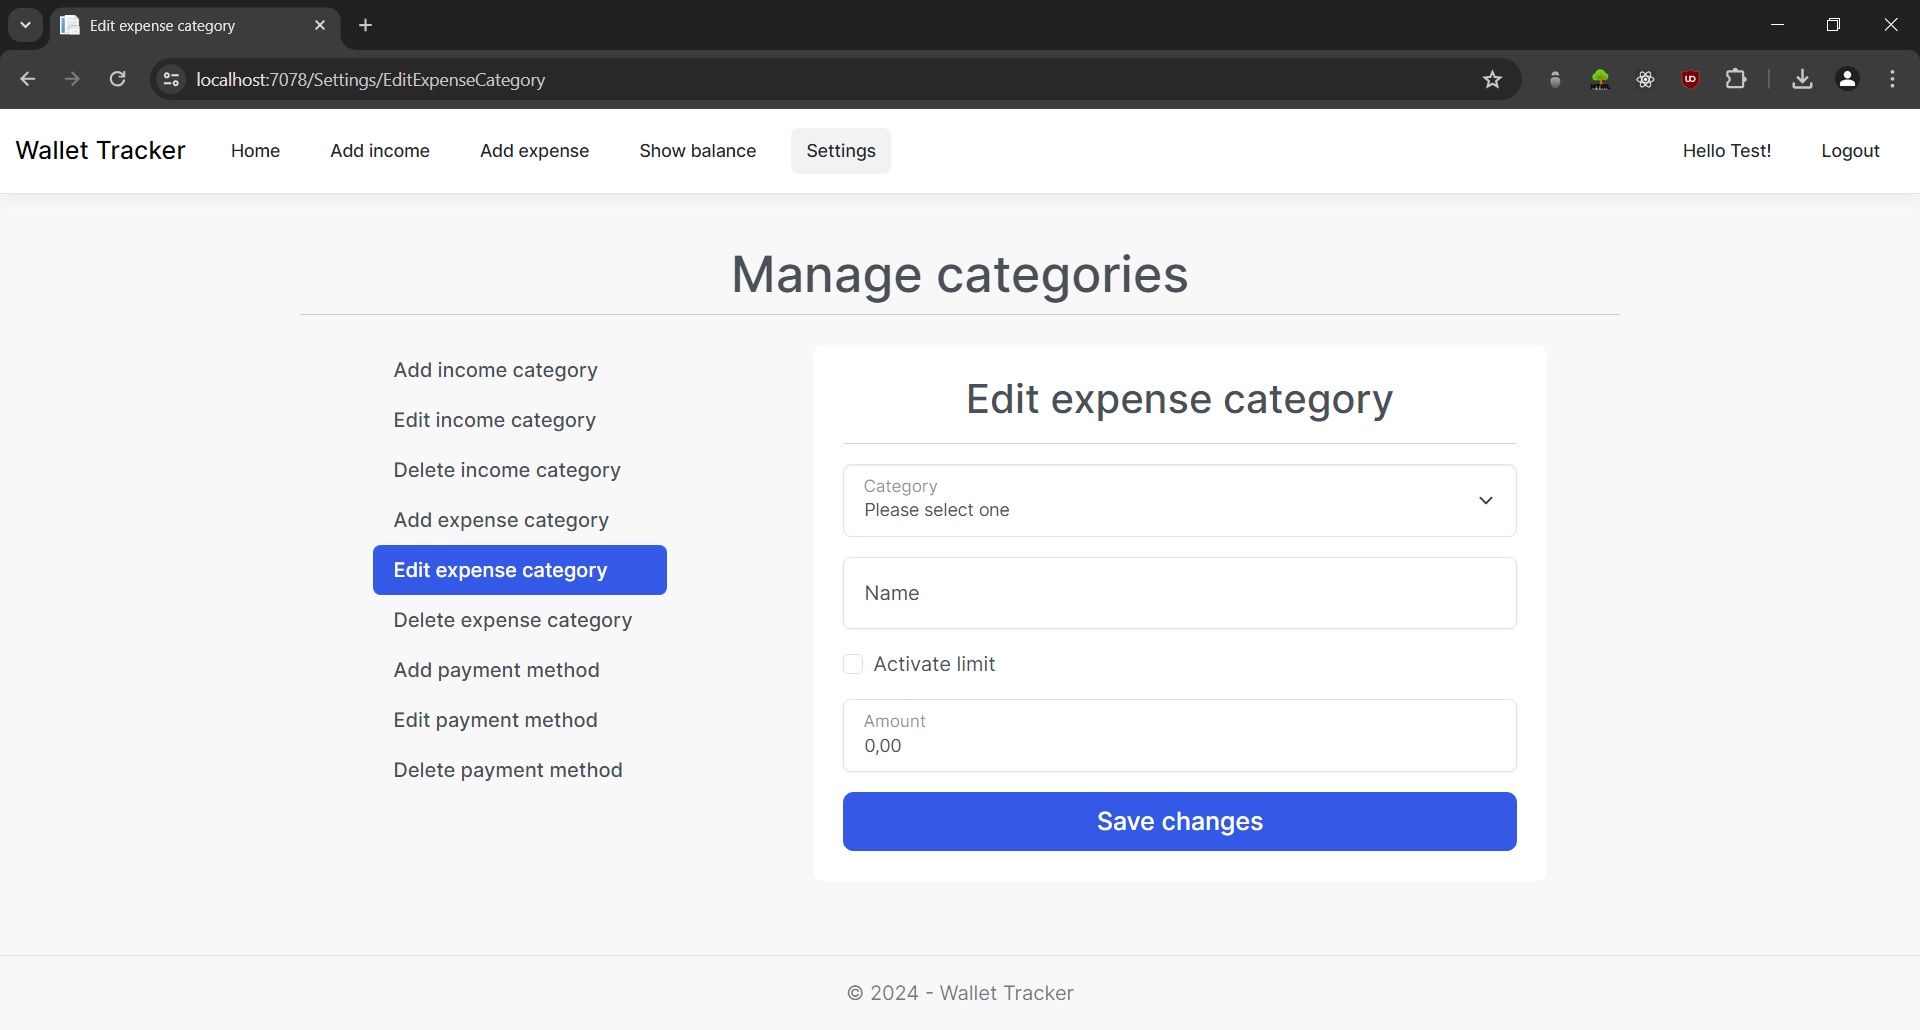Image resolution: width=1920 pixels, height=1030 pixels.
Task: Go to Show balance page
Action: point(697,151)
